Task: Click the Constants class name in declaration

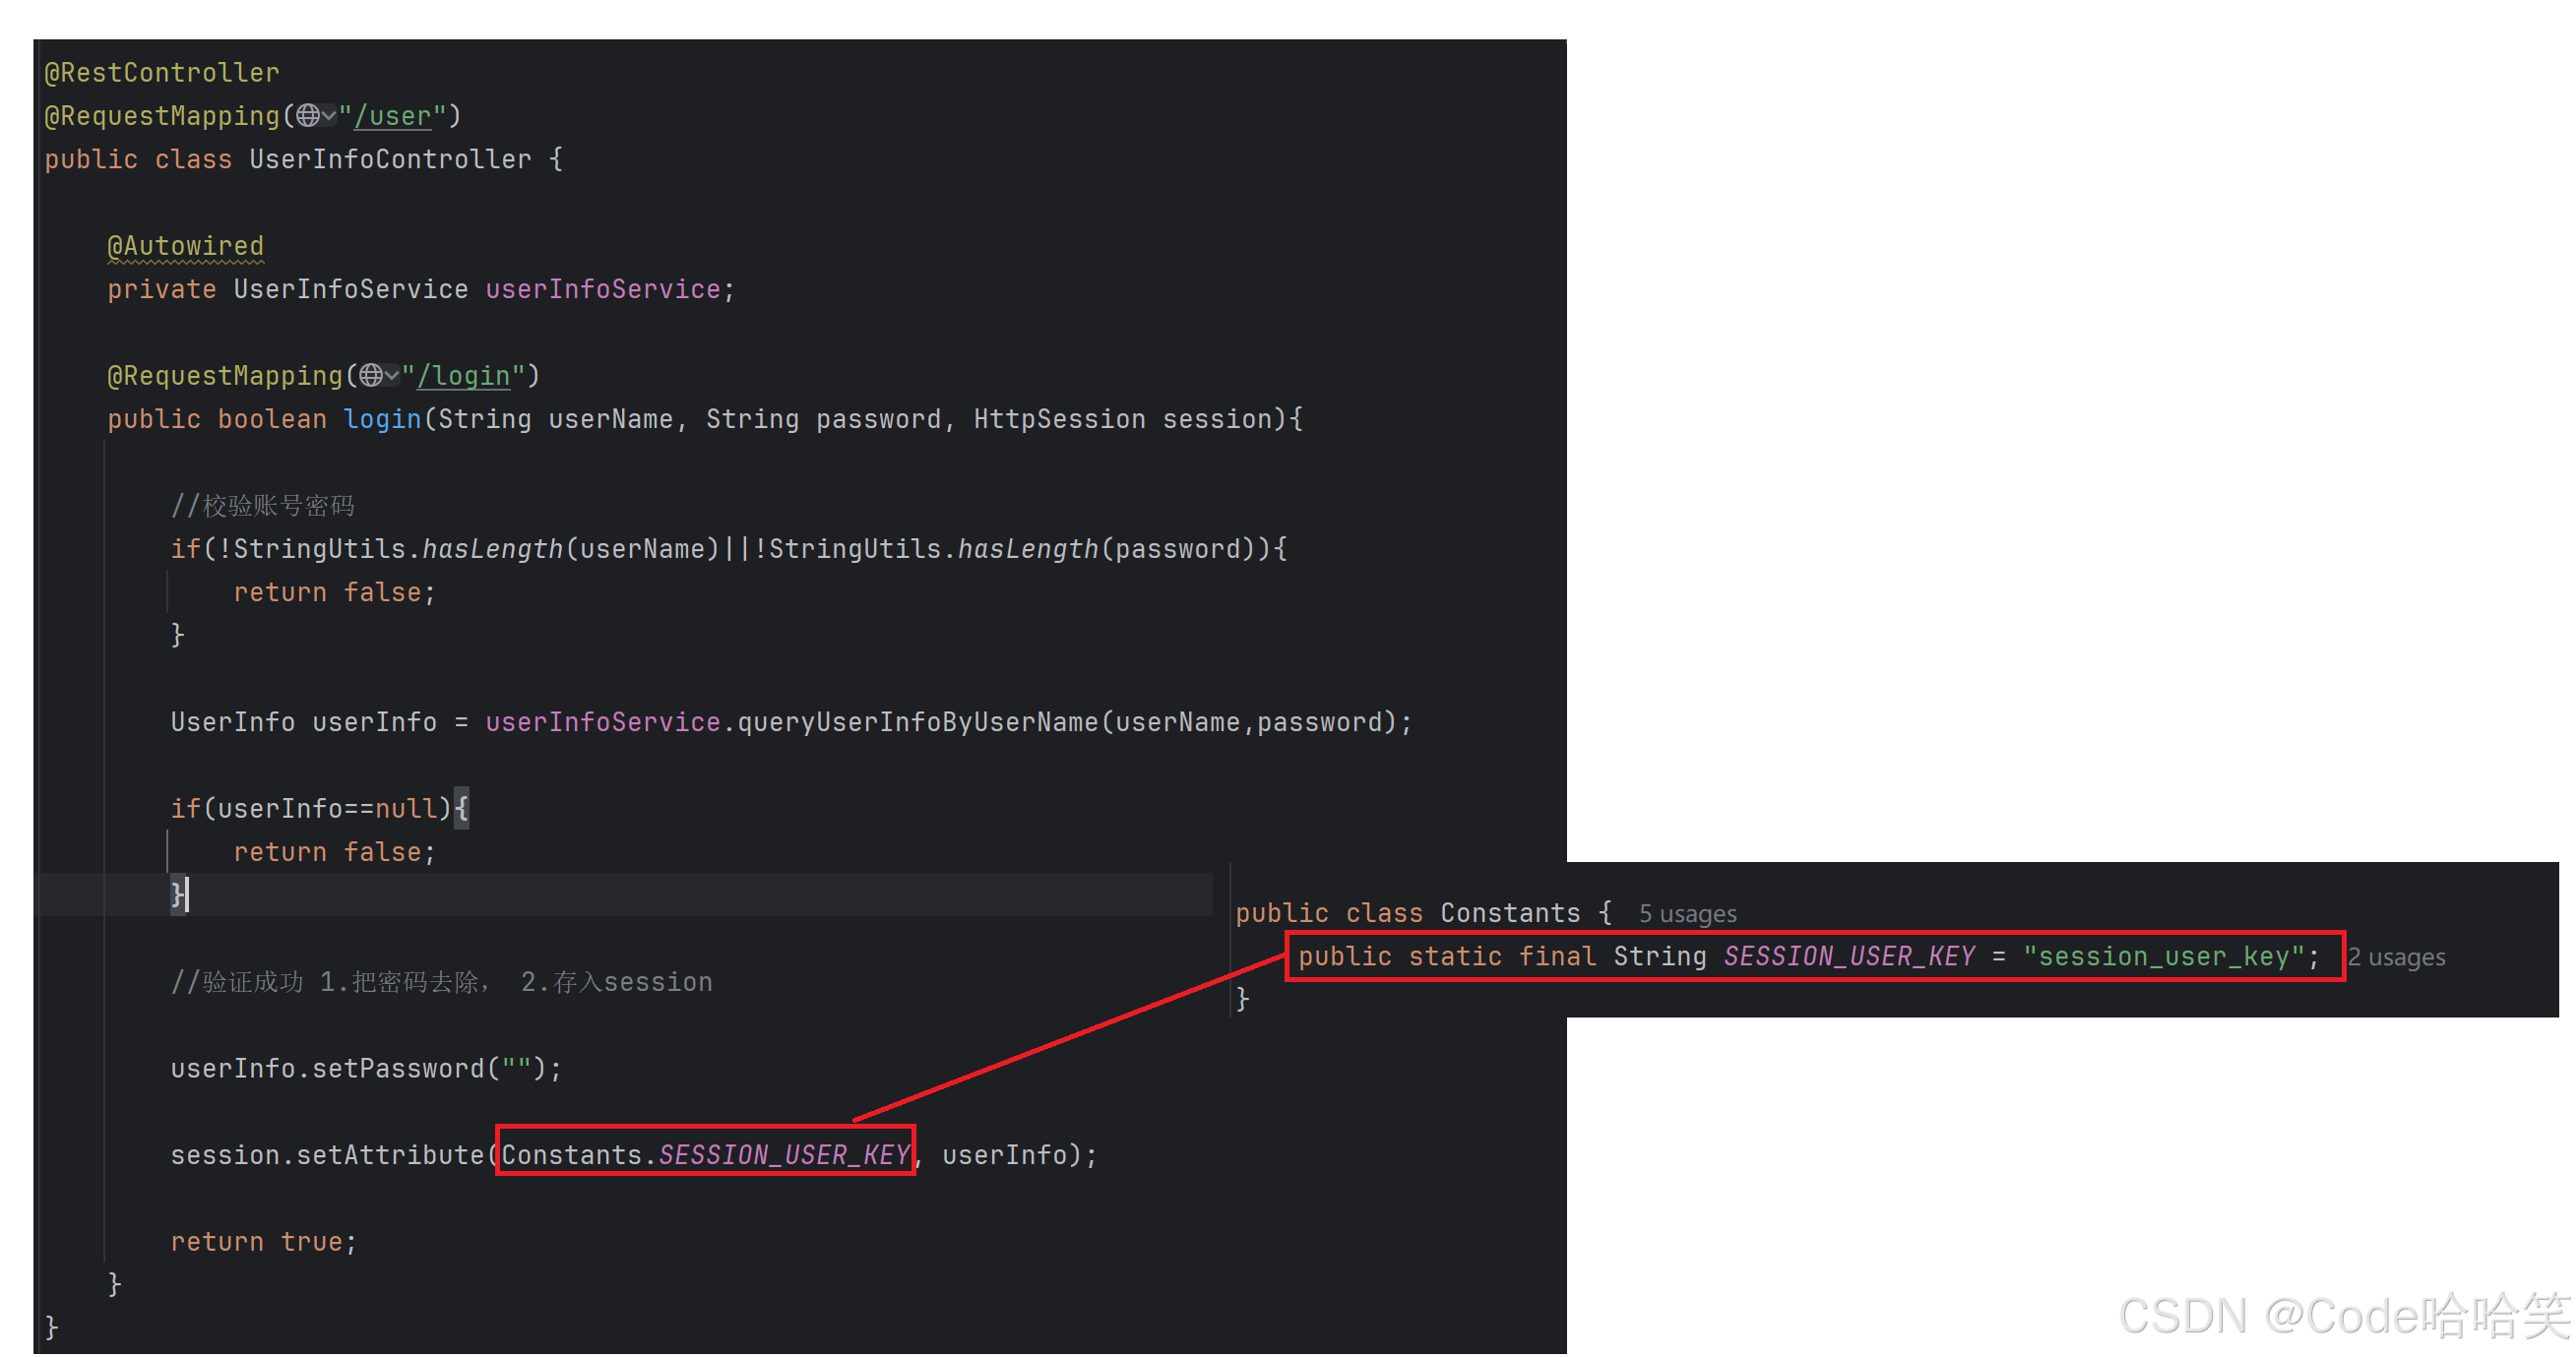Action: click(x=1509, y=913)
